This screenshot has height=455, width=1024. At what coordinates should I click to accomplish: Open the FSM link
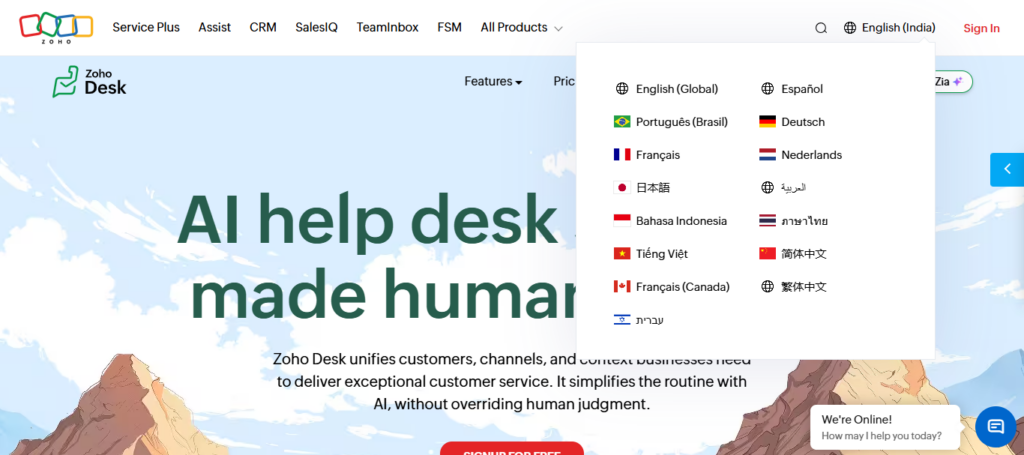coord(449,27)
